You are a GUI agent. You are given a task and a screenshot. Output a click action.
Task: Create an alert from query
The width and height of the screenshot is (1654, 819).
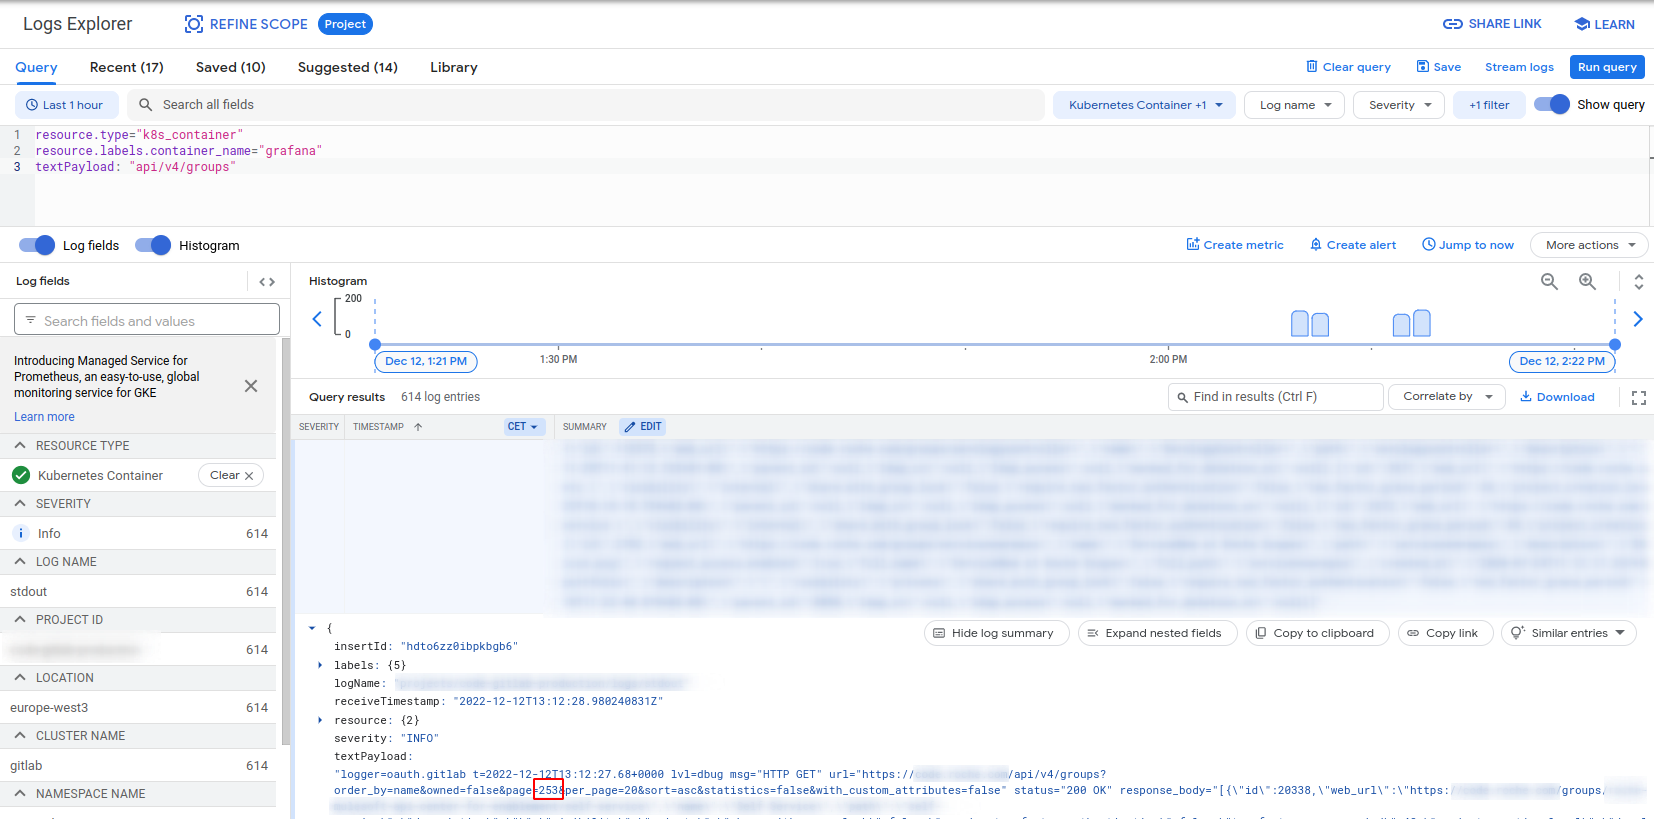pos(1353,245)
